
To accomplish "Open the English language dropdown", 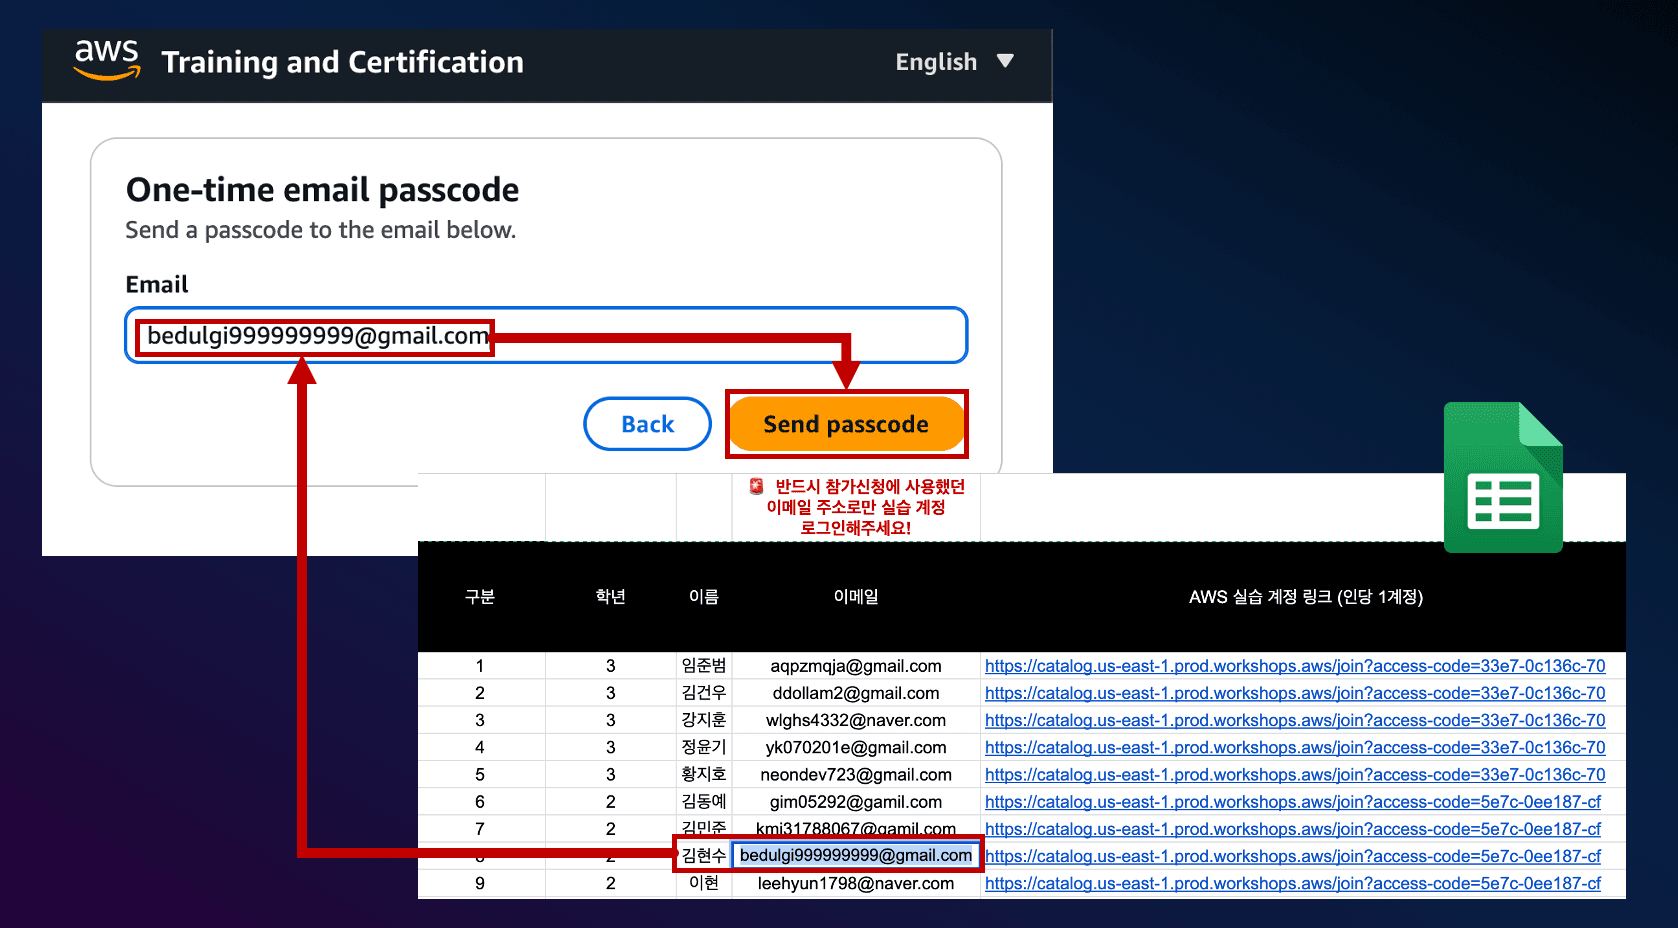I will point(954,62).
